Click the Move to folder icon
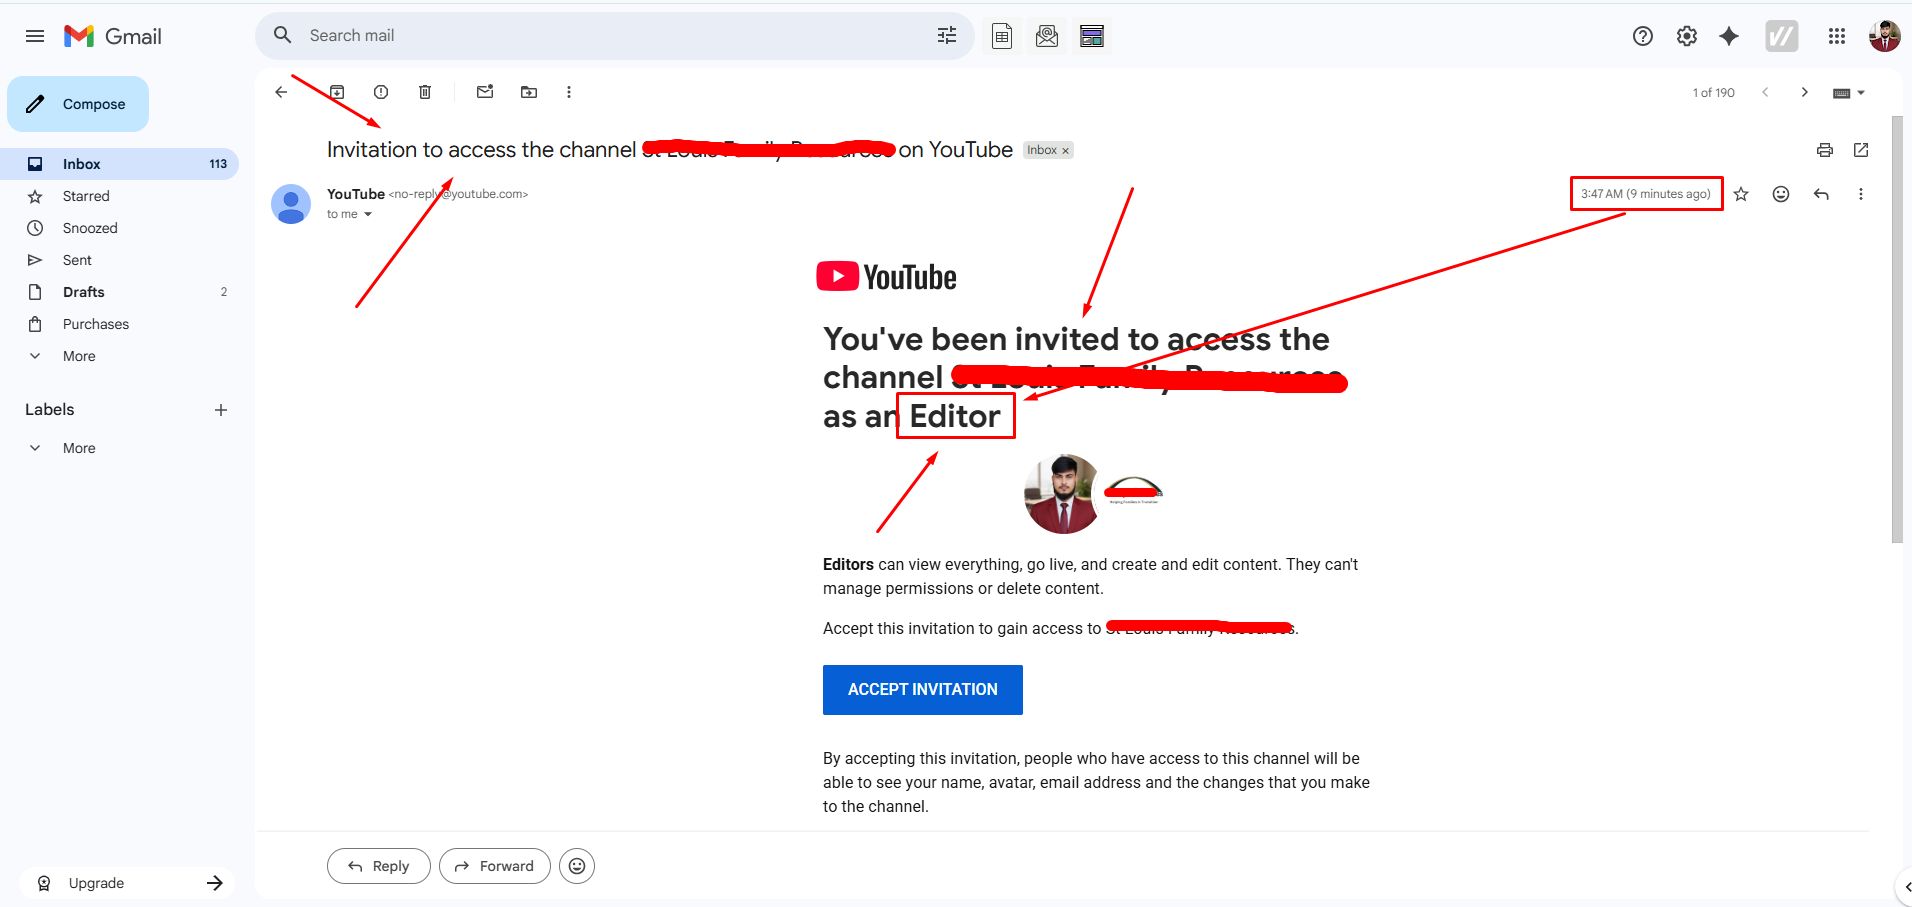This screenshot has height=907, width=1912. pyautogui.click(x=529, y=92)
